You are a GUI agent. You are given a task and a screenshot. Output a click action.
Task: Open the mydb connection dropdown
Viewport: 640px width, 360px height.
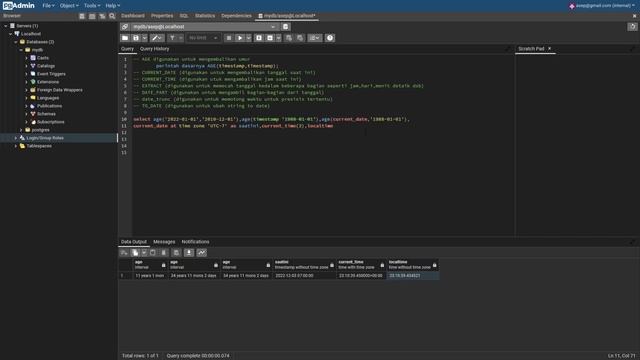(204, 27)
